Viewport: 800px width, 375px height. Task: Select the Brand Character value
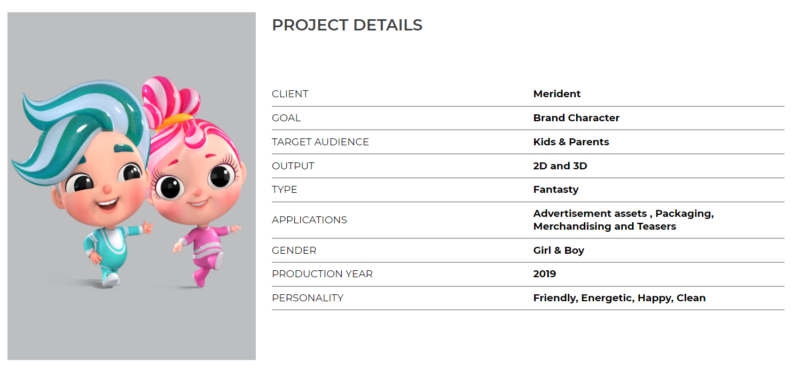[x=576, y=118]
